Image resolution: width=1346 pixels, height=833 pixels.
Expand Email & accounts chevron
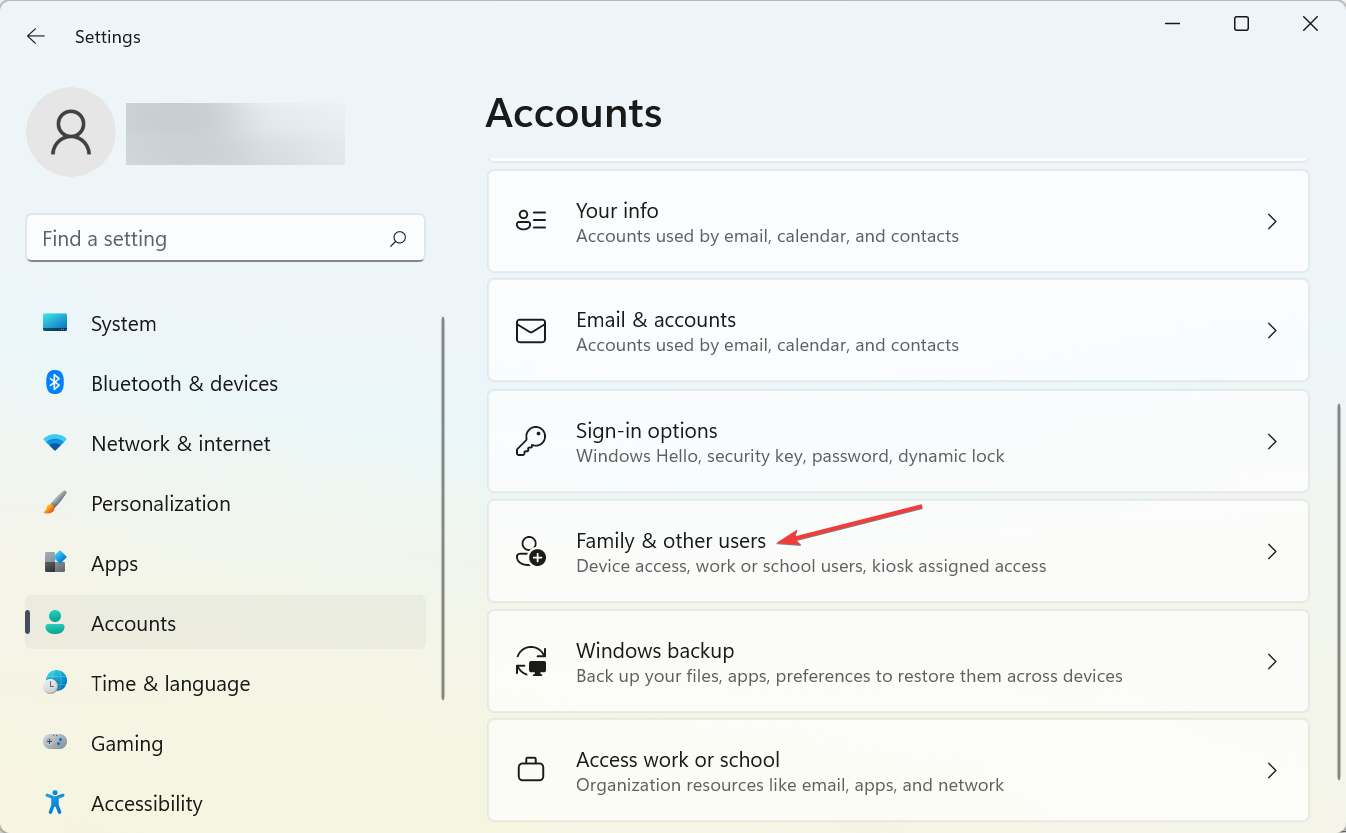(1272, 331)
